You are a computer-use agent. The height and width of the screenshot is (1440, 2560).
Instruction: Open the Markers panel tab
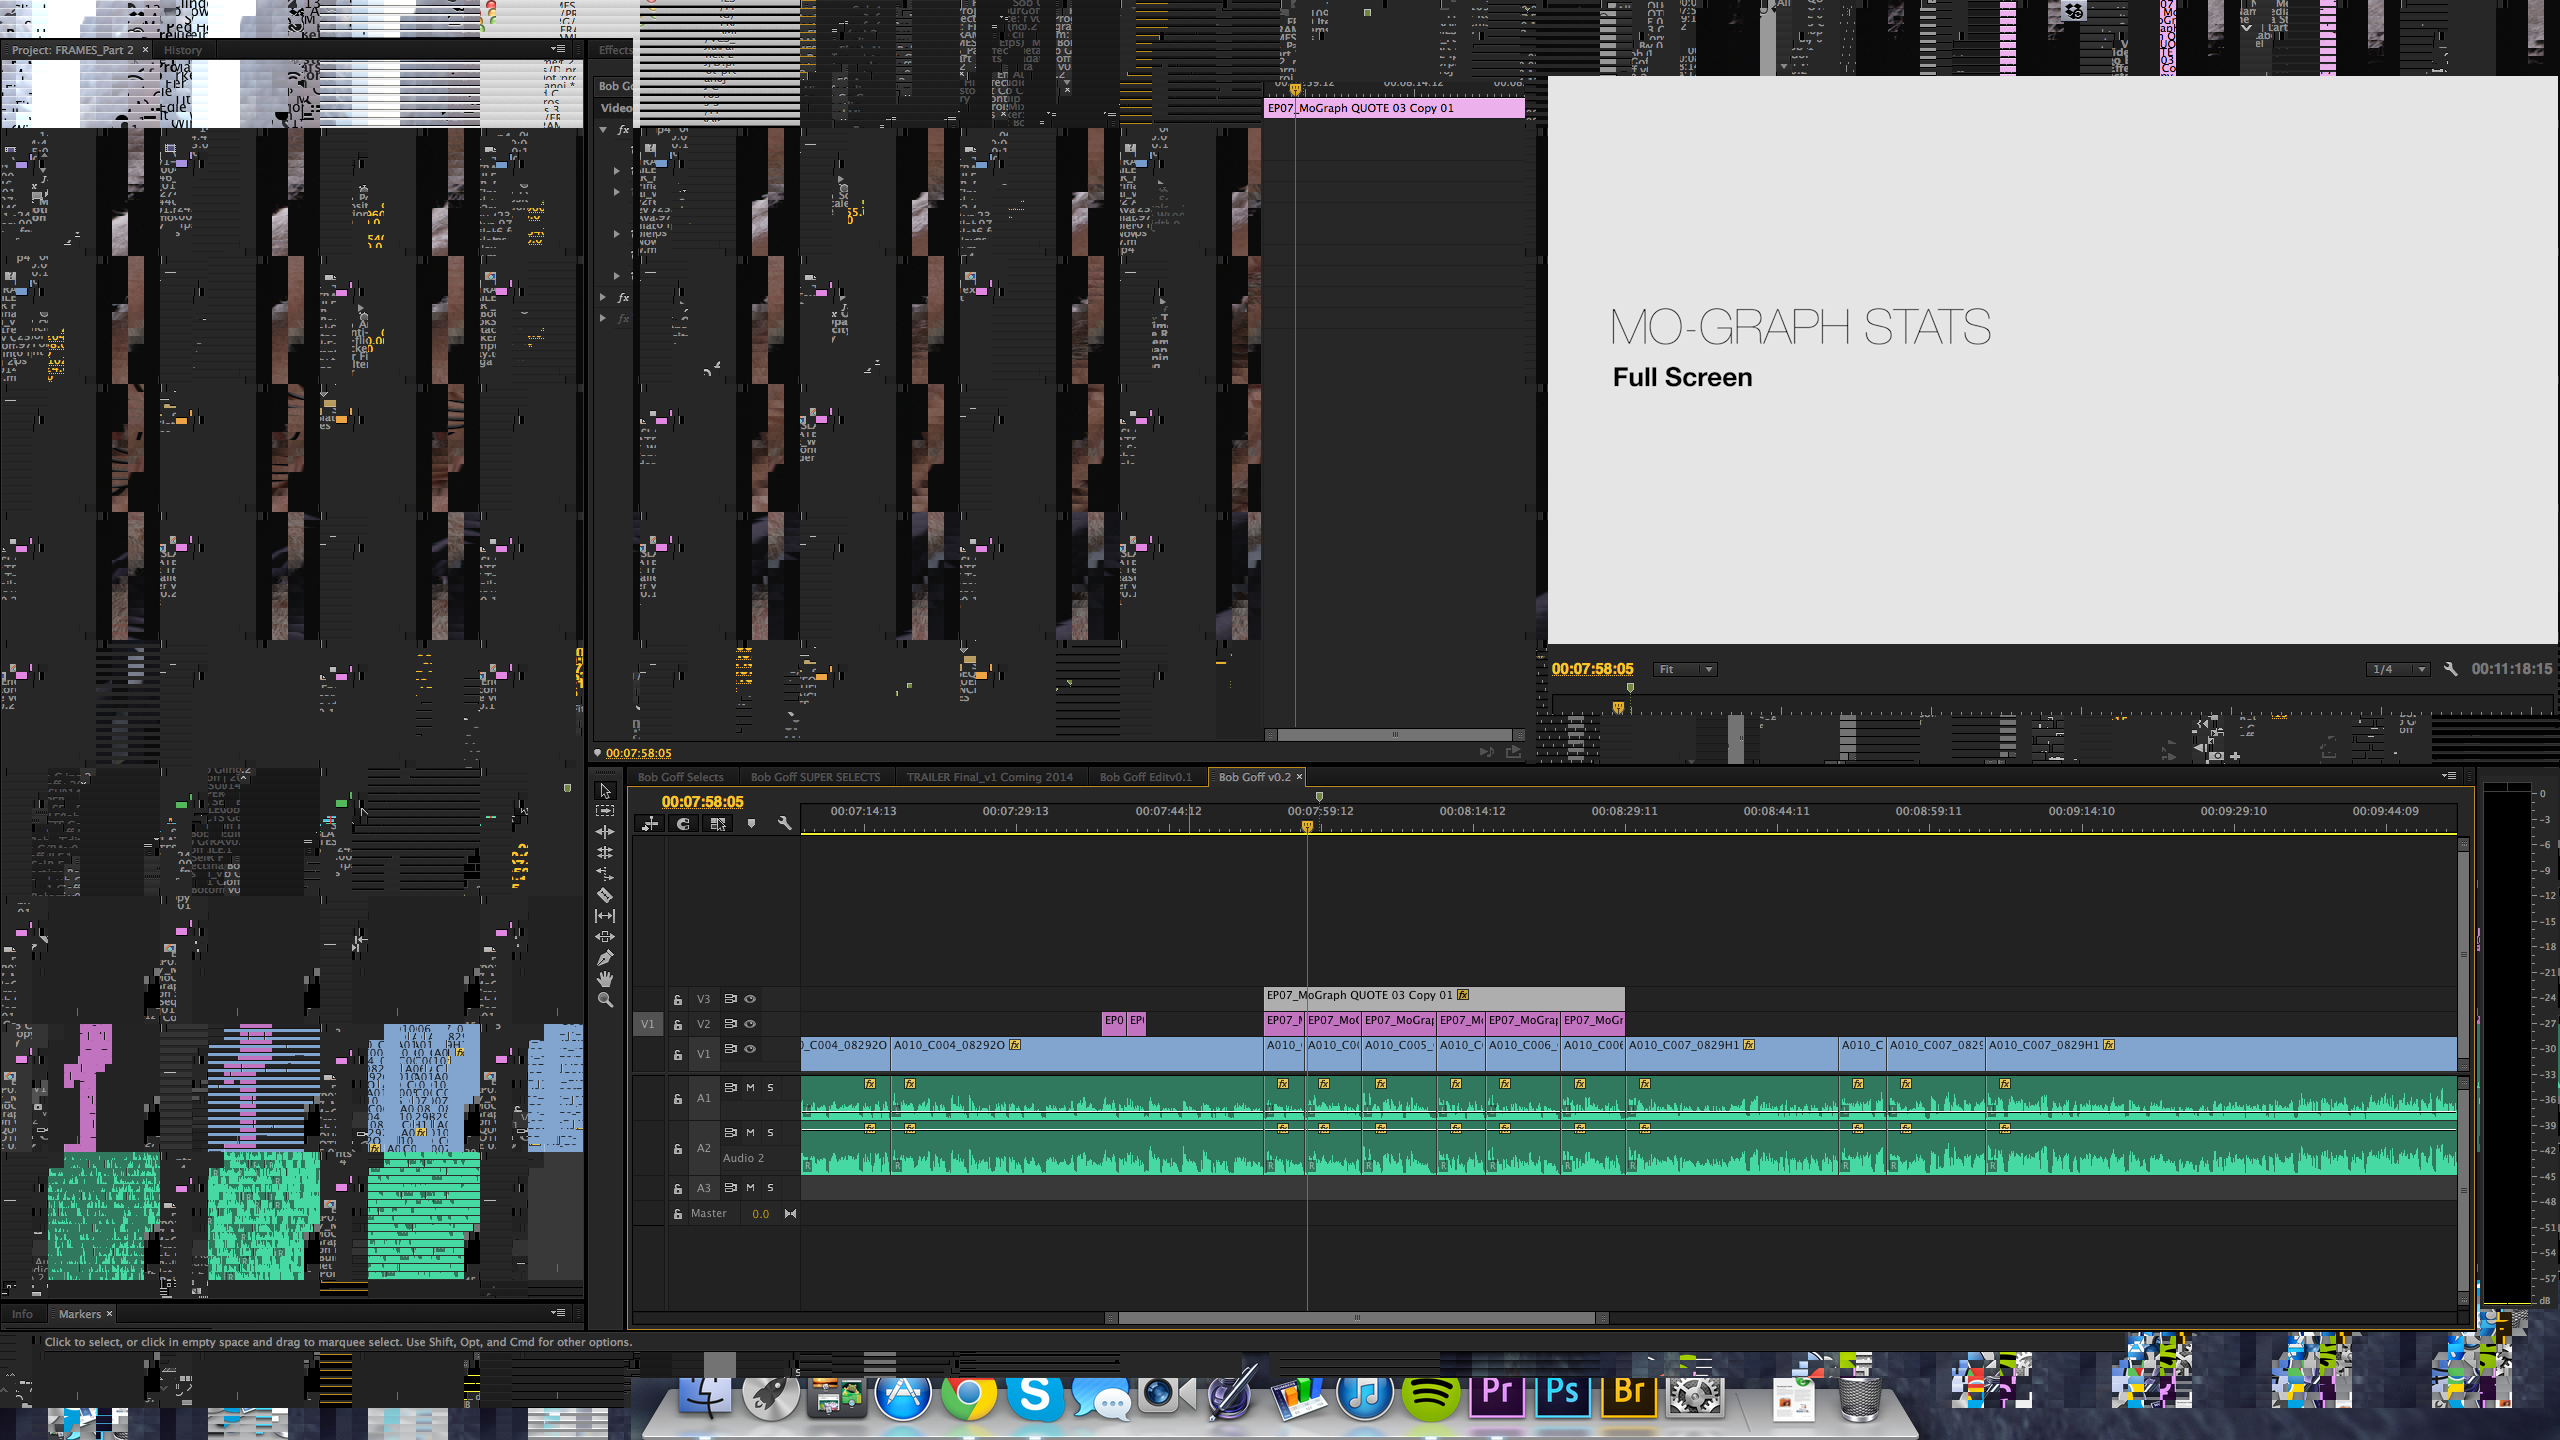79,1314
